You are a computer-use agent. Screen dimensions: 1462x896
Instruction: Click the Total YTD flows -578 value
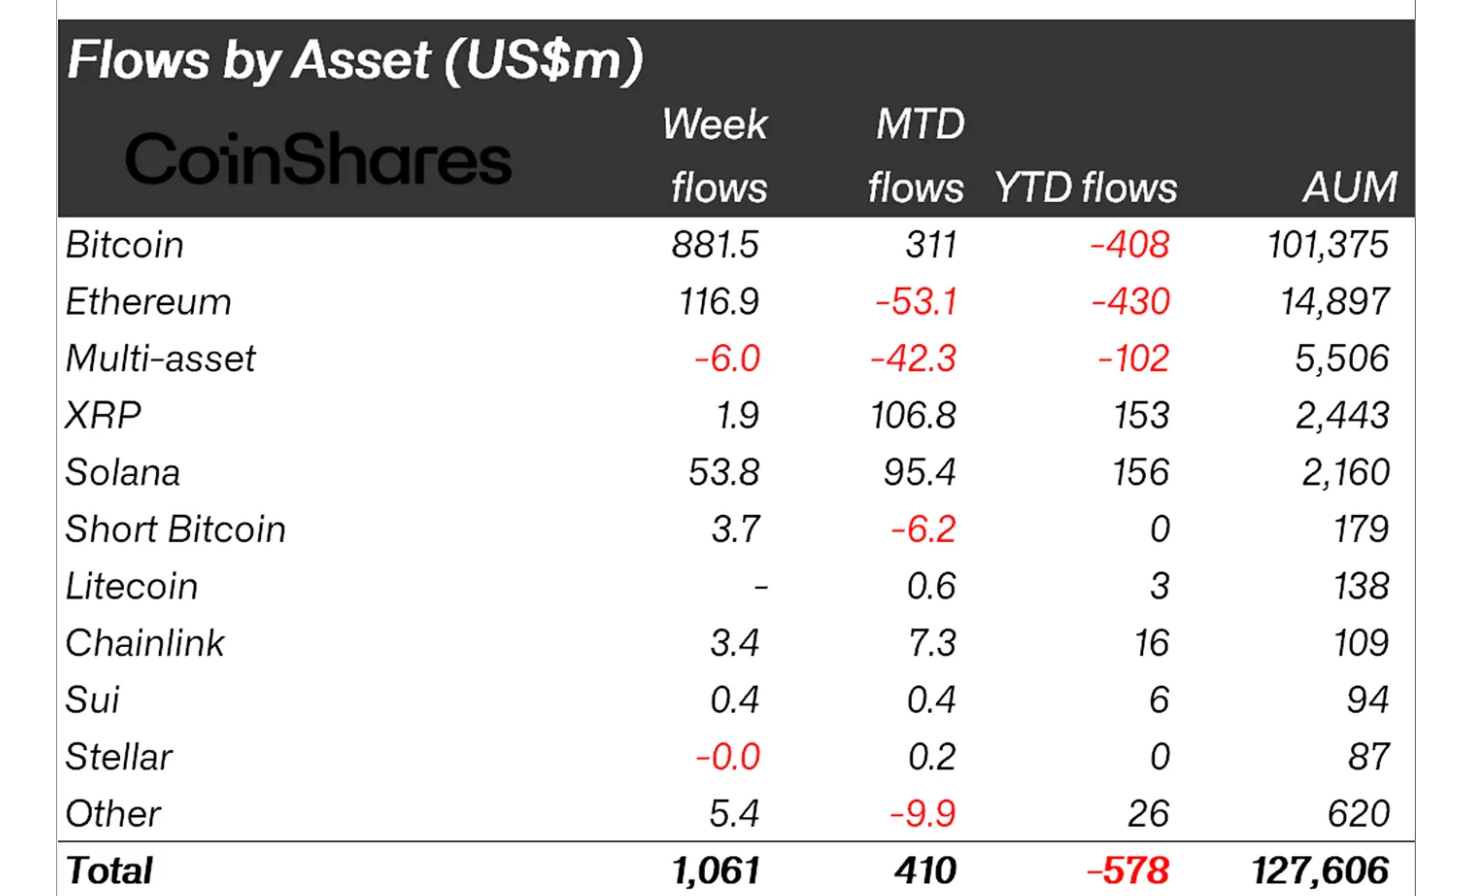1128,871
